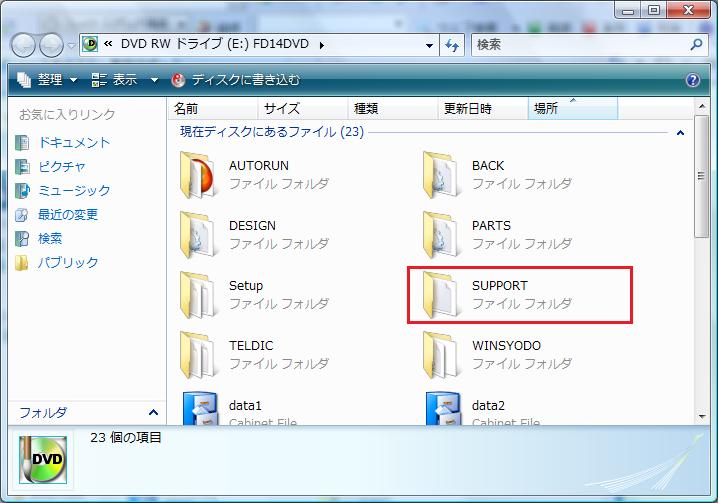Click the WINSYODO folder name text
The width and height of the screenshot is (718, 503).
tap(506, 345)
